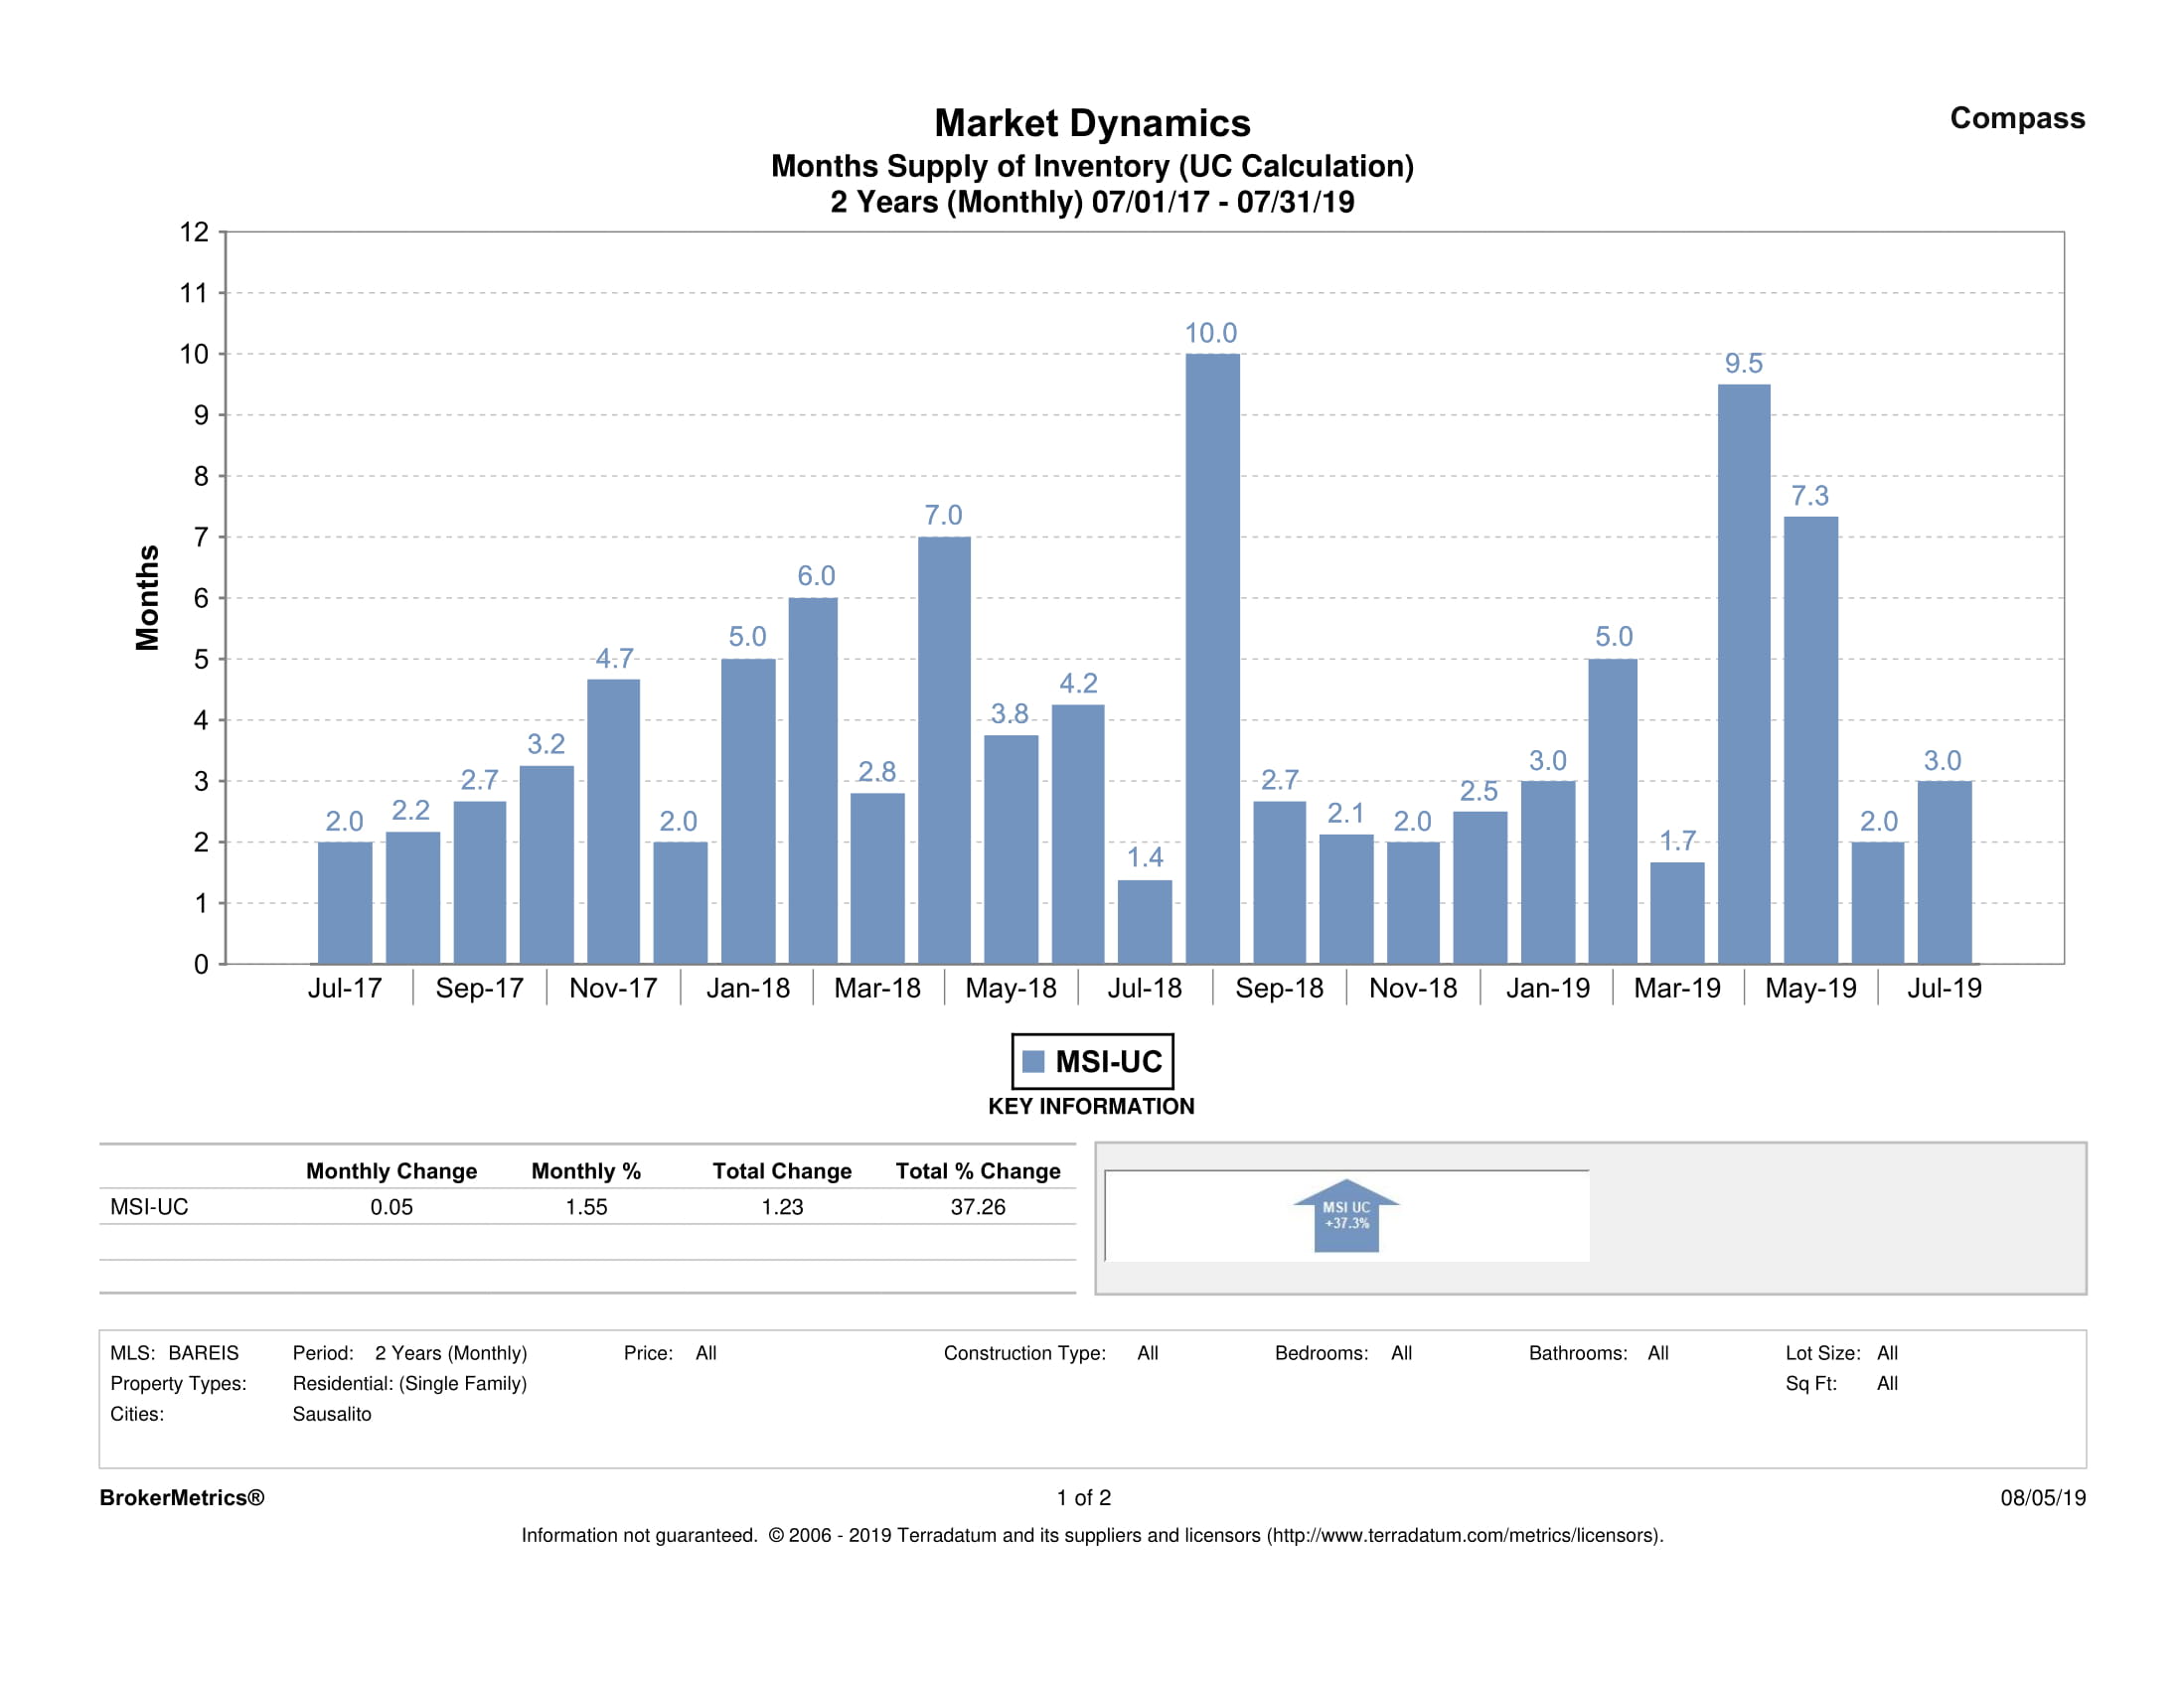Click the Jul-17 x-axis label
This screenshot has width=2184, height=1689.
click(x=344, y=988)
